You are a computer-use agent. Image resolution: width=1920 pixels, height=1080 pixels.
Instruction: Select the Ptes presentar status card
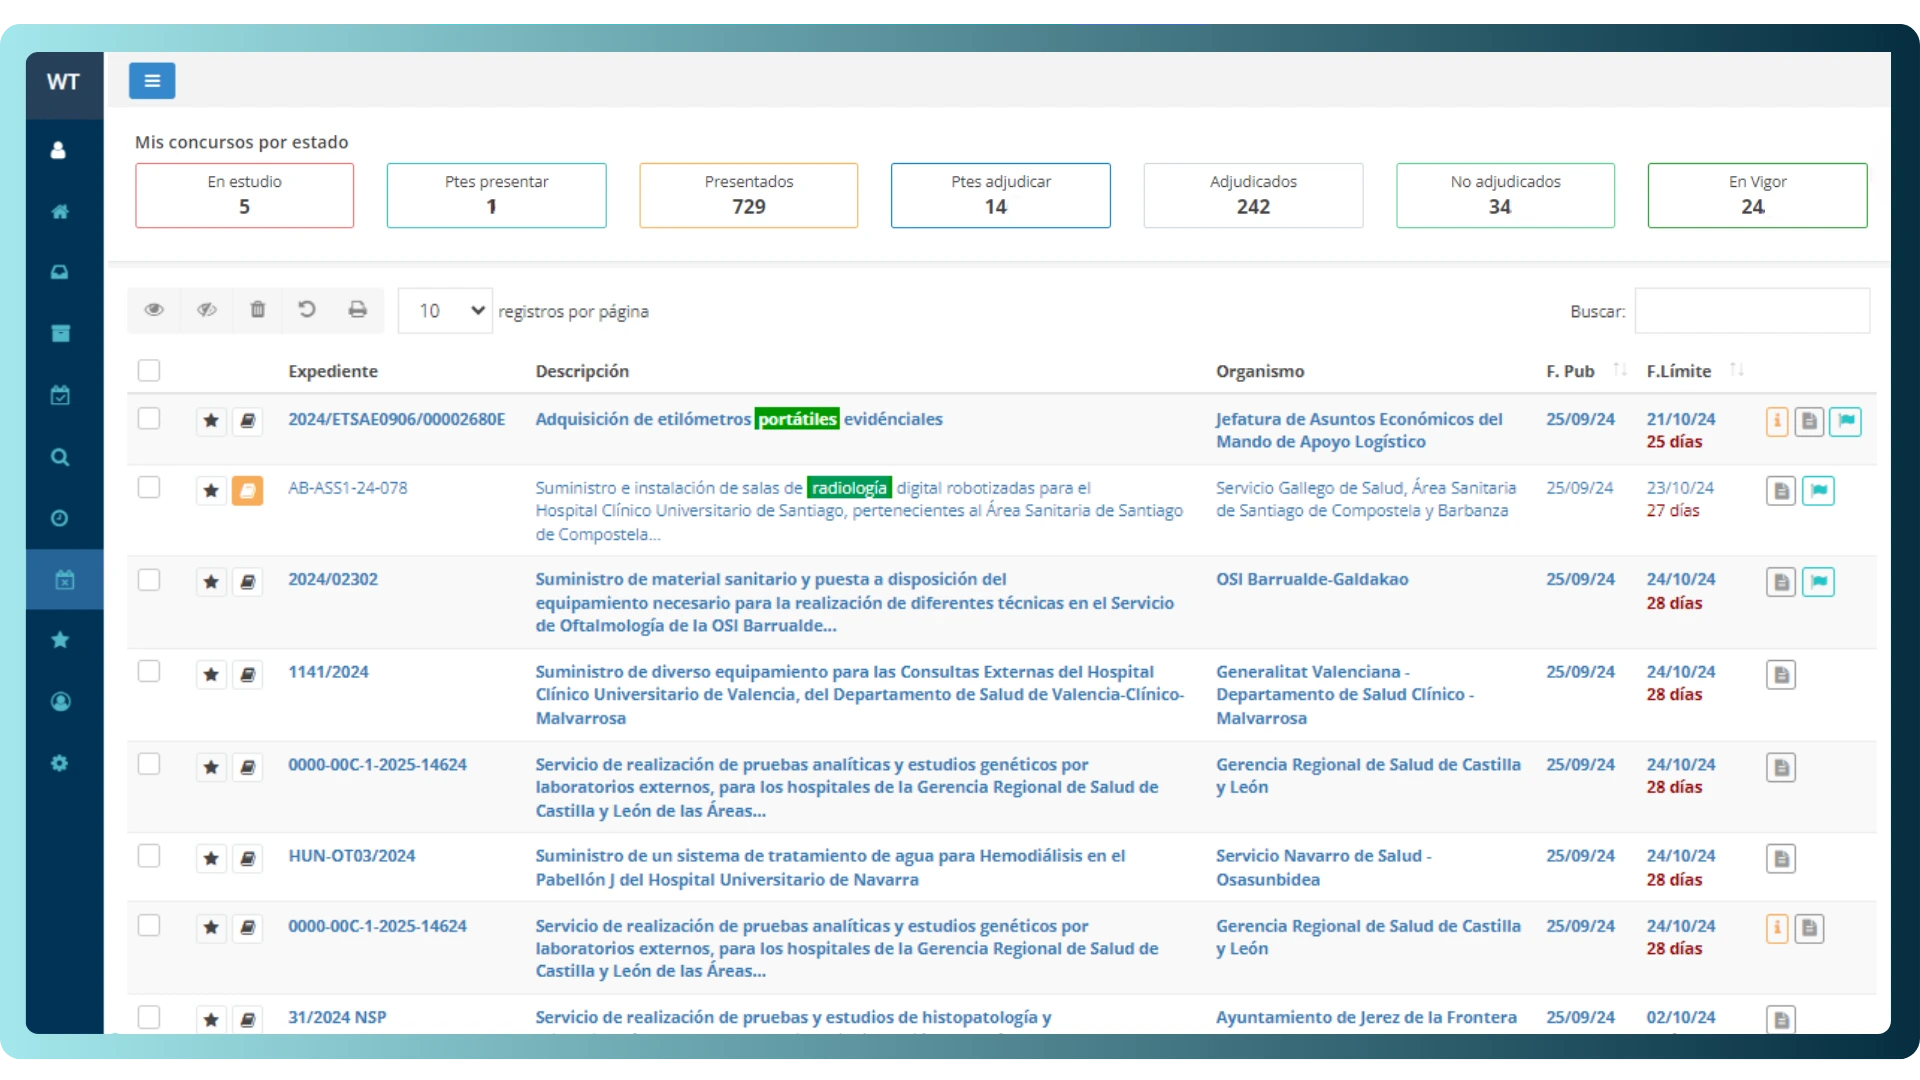click(497, 195)
